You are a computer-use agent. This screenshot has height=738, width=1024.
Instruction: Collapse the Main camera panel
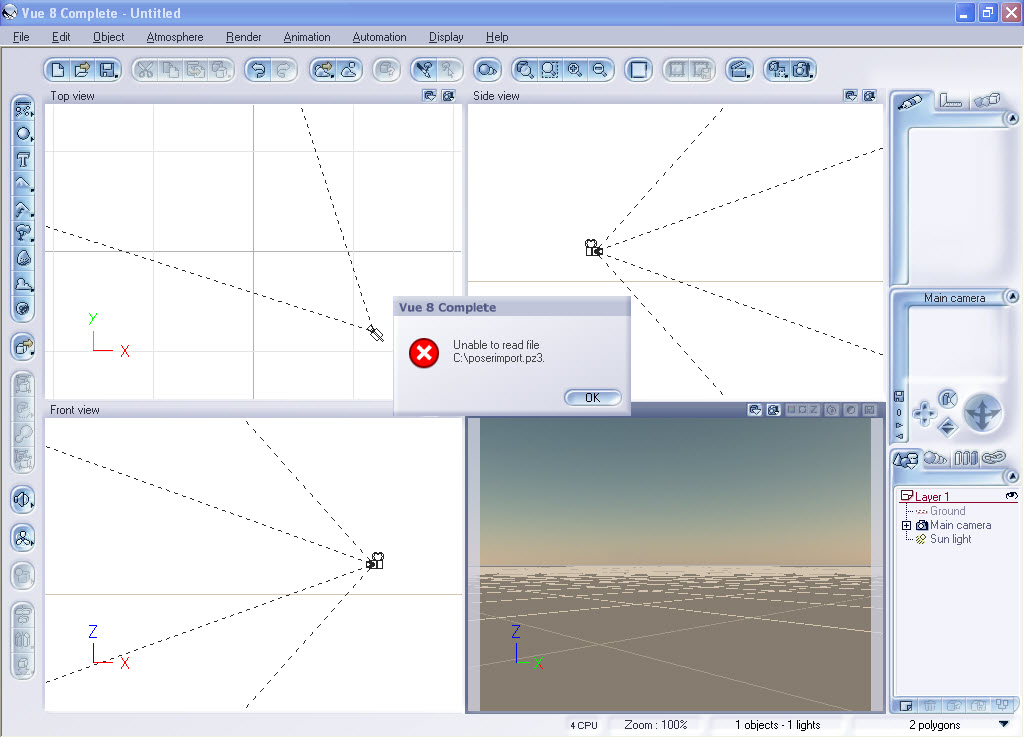1011,297
